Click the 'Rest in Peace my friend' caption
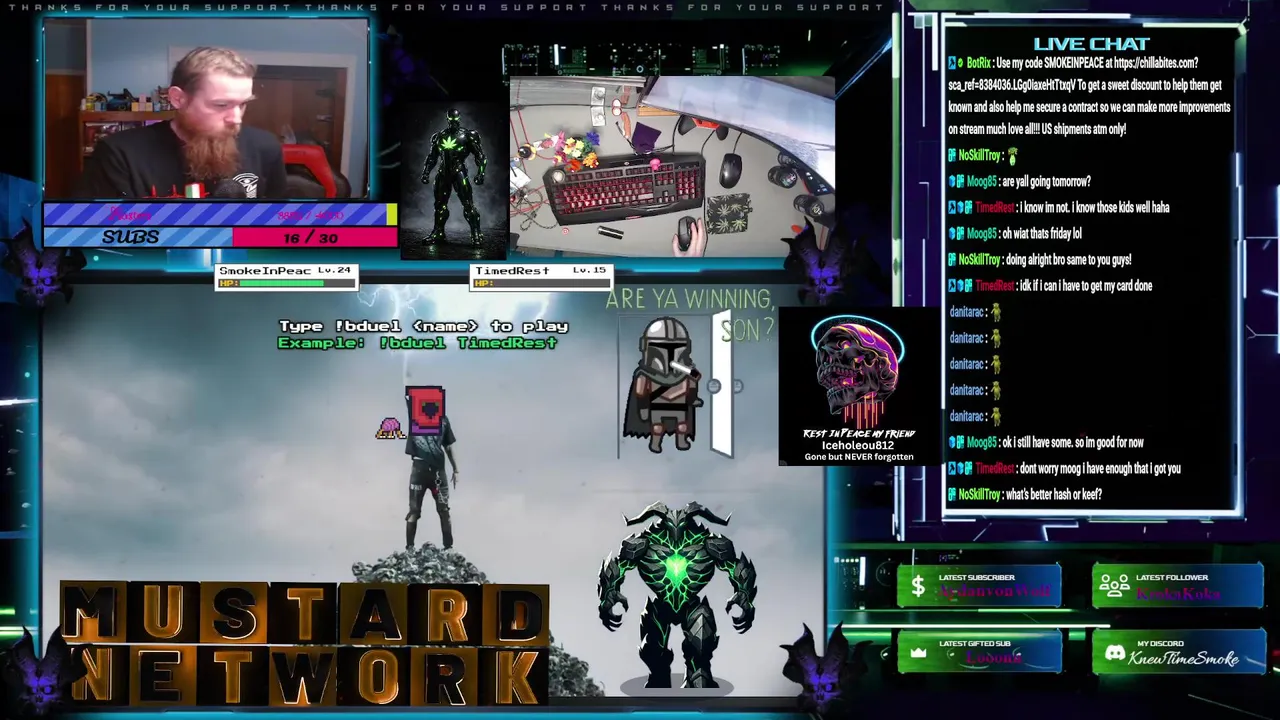Image resolution: width=1280 pixels, height=720 pixels. [x=859, y=433]
